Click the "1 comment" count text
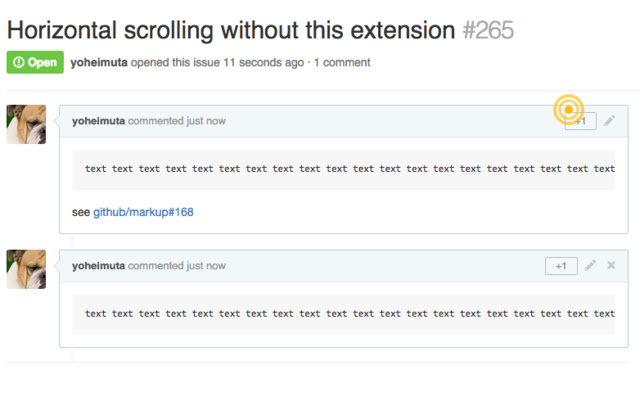This screenshot has height=400, width=640. tap(342, 62)
